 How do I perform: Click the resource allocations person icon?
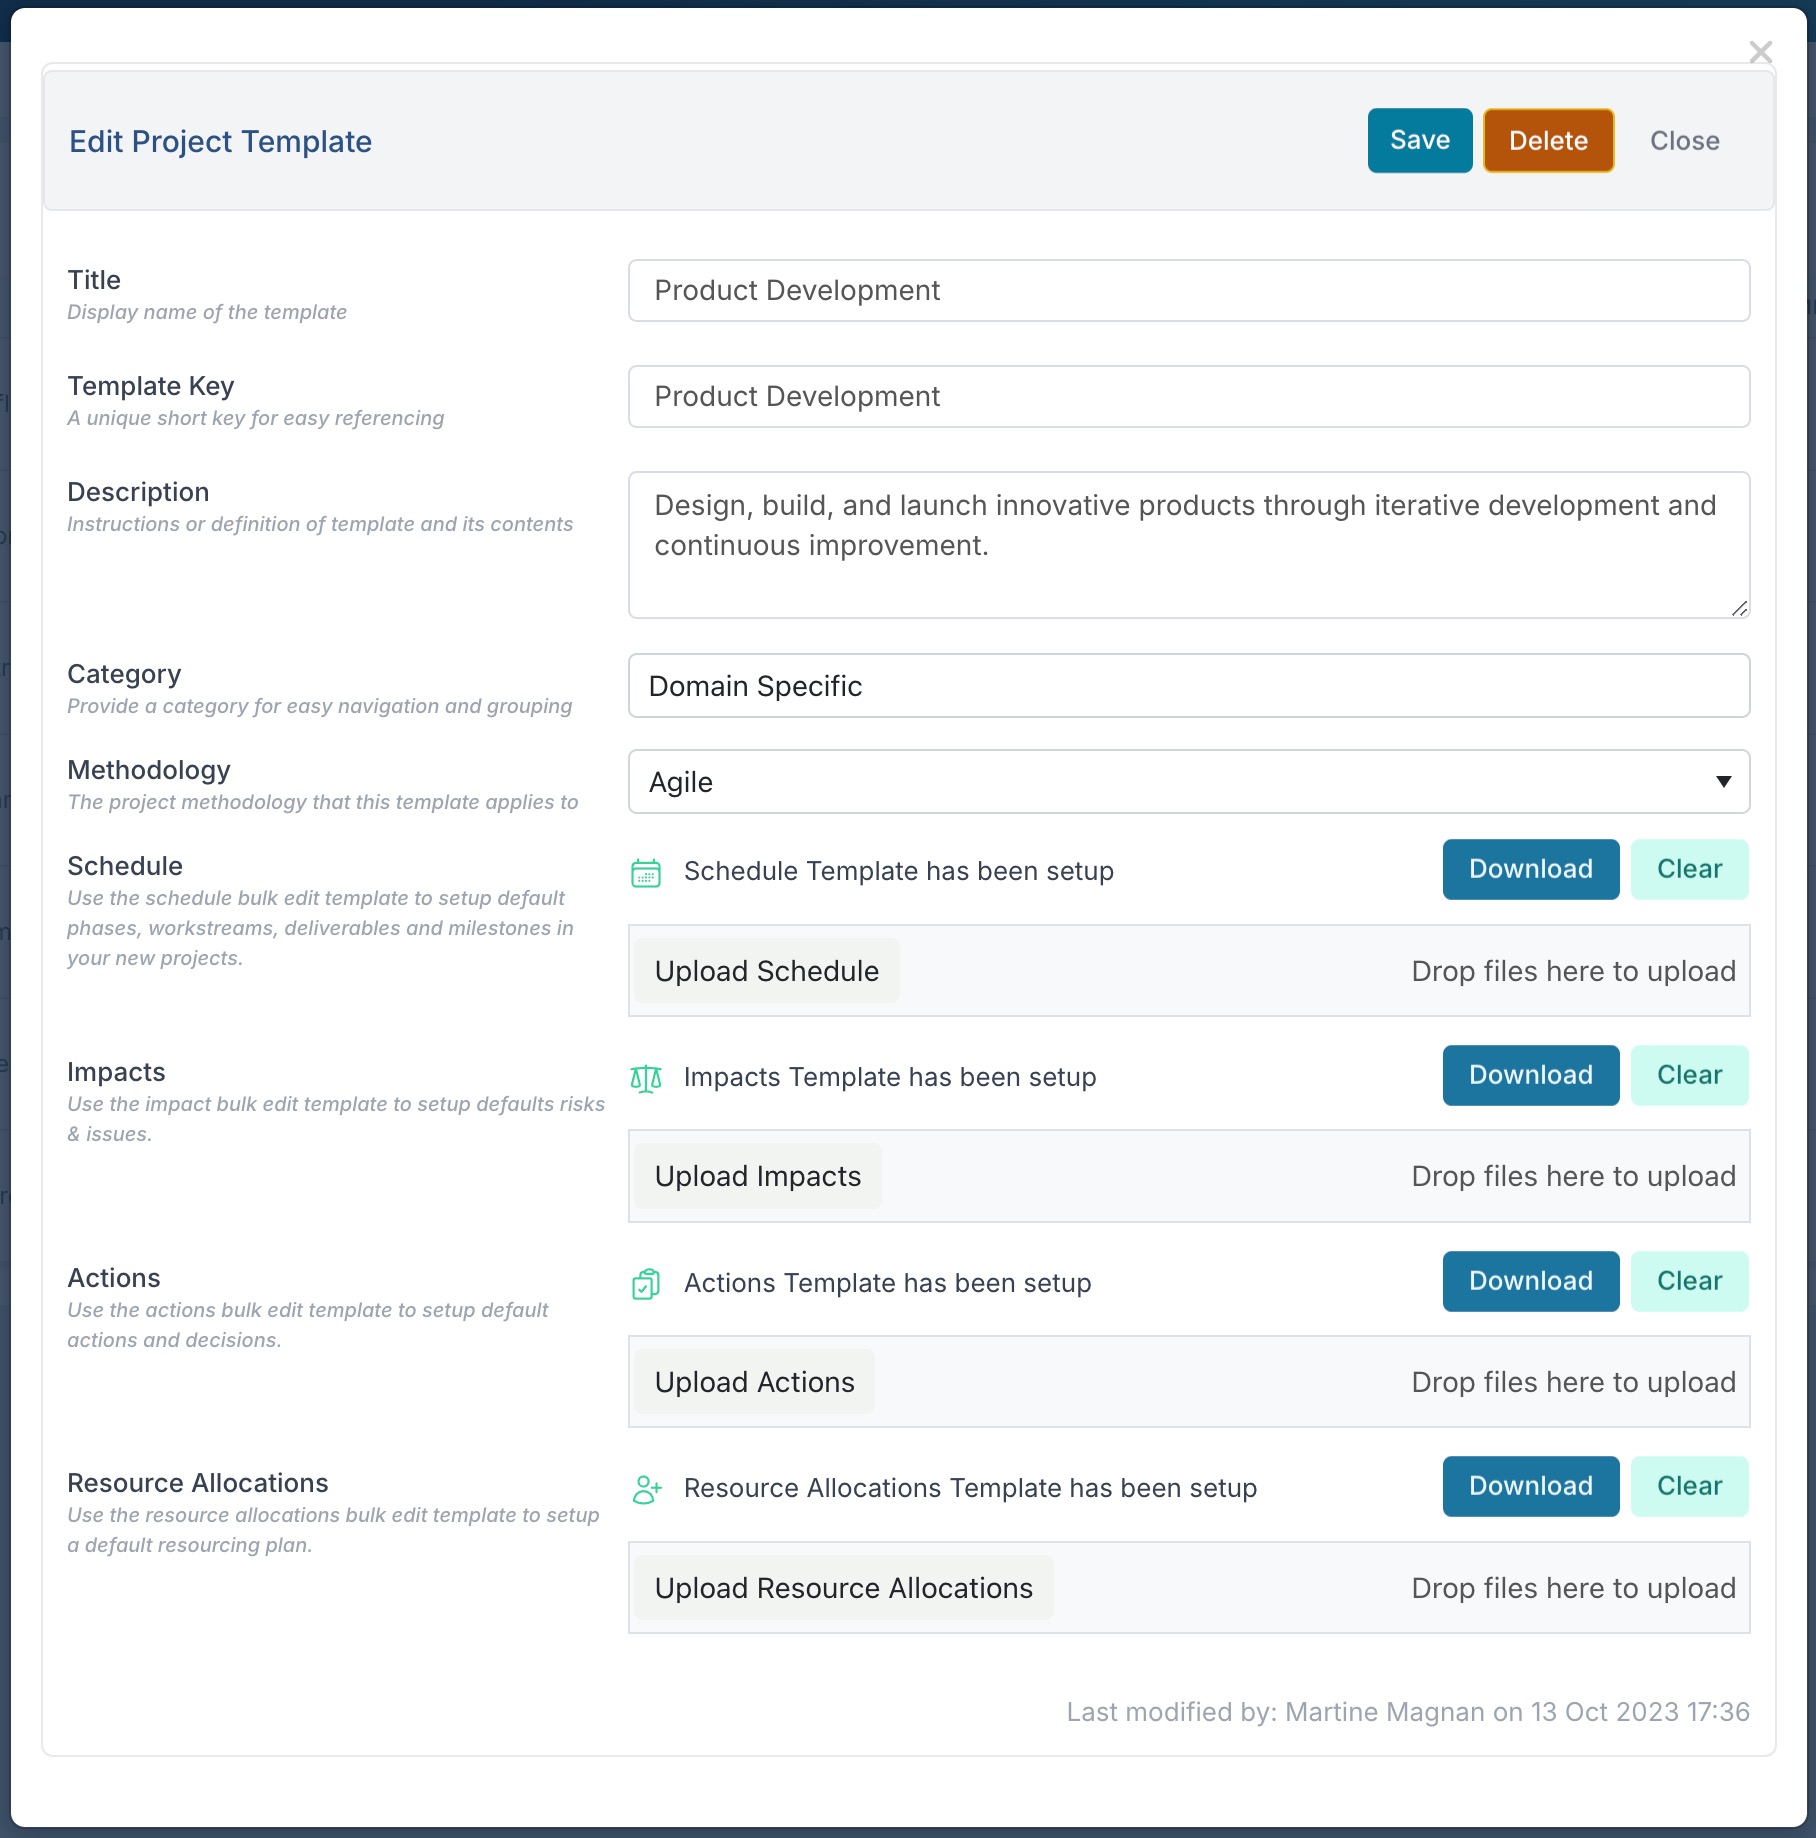pyautogui.click(x=647, y=1489)
